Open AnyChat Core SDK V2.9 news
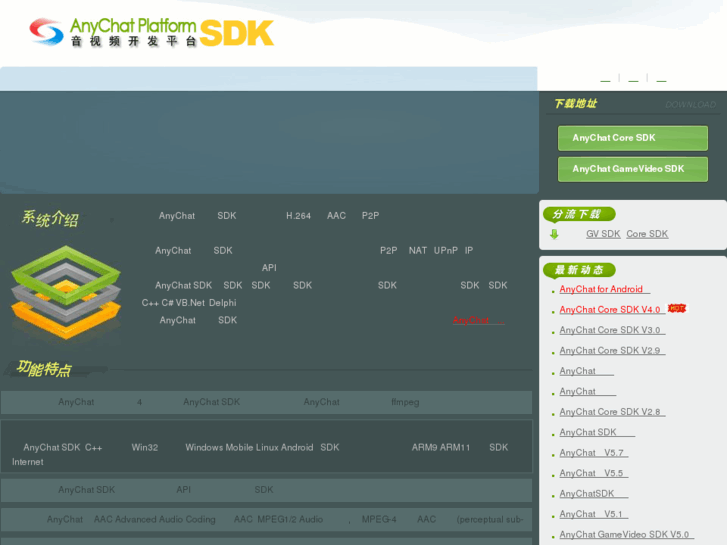727x545 pixels. 612,350
